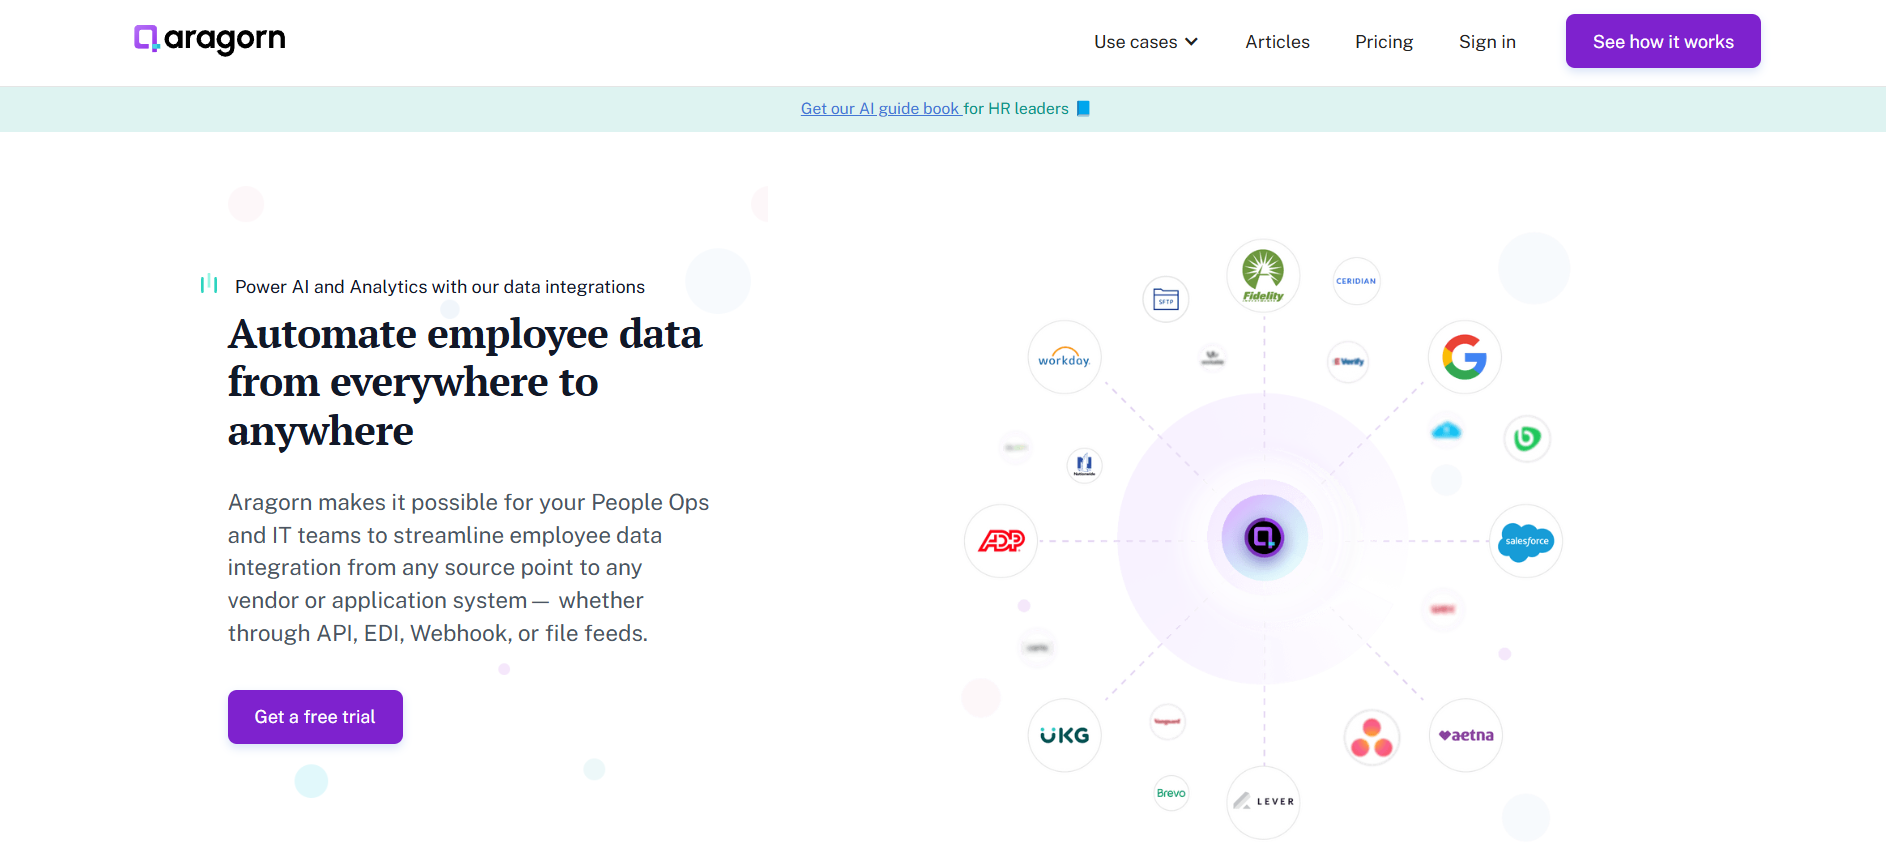This screenshot has width=1886, height=850.
Task: Open the Get our AI guide book link
Action: pos(880,108)
